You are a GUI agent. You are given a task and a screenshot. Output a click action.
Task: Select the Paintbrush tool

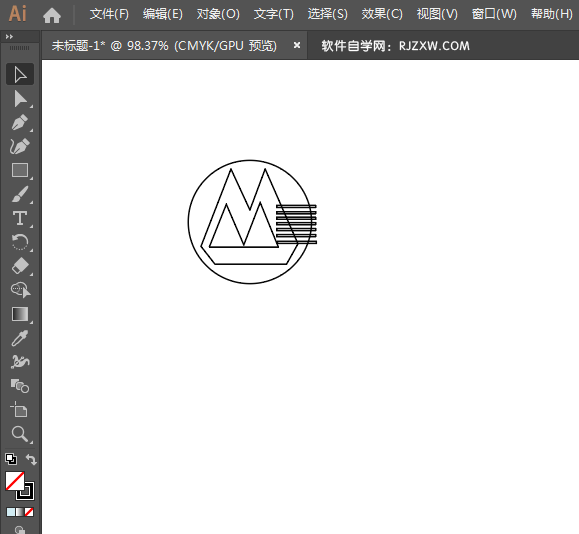click(20, 195)
